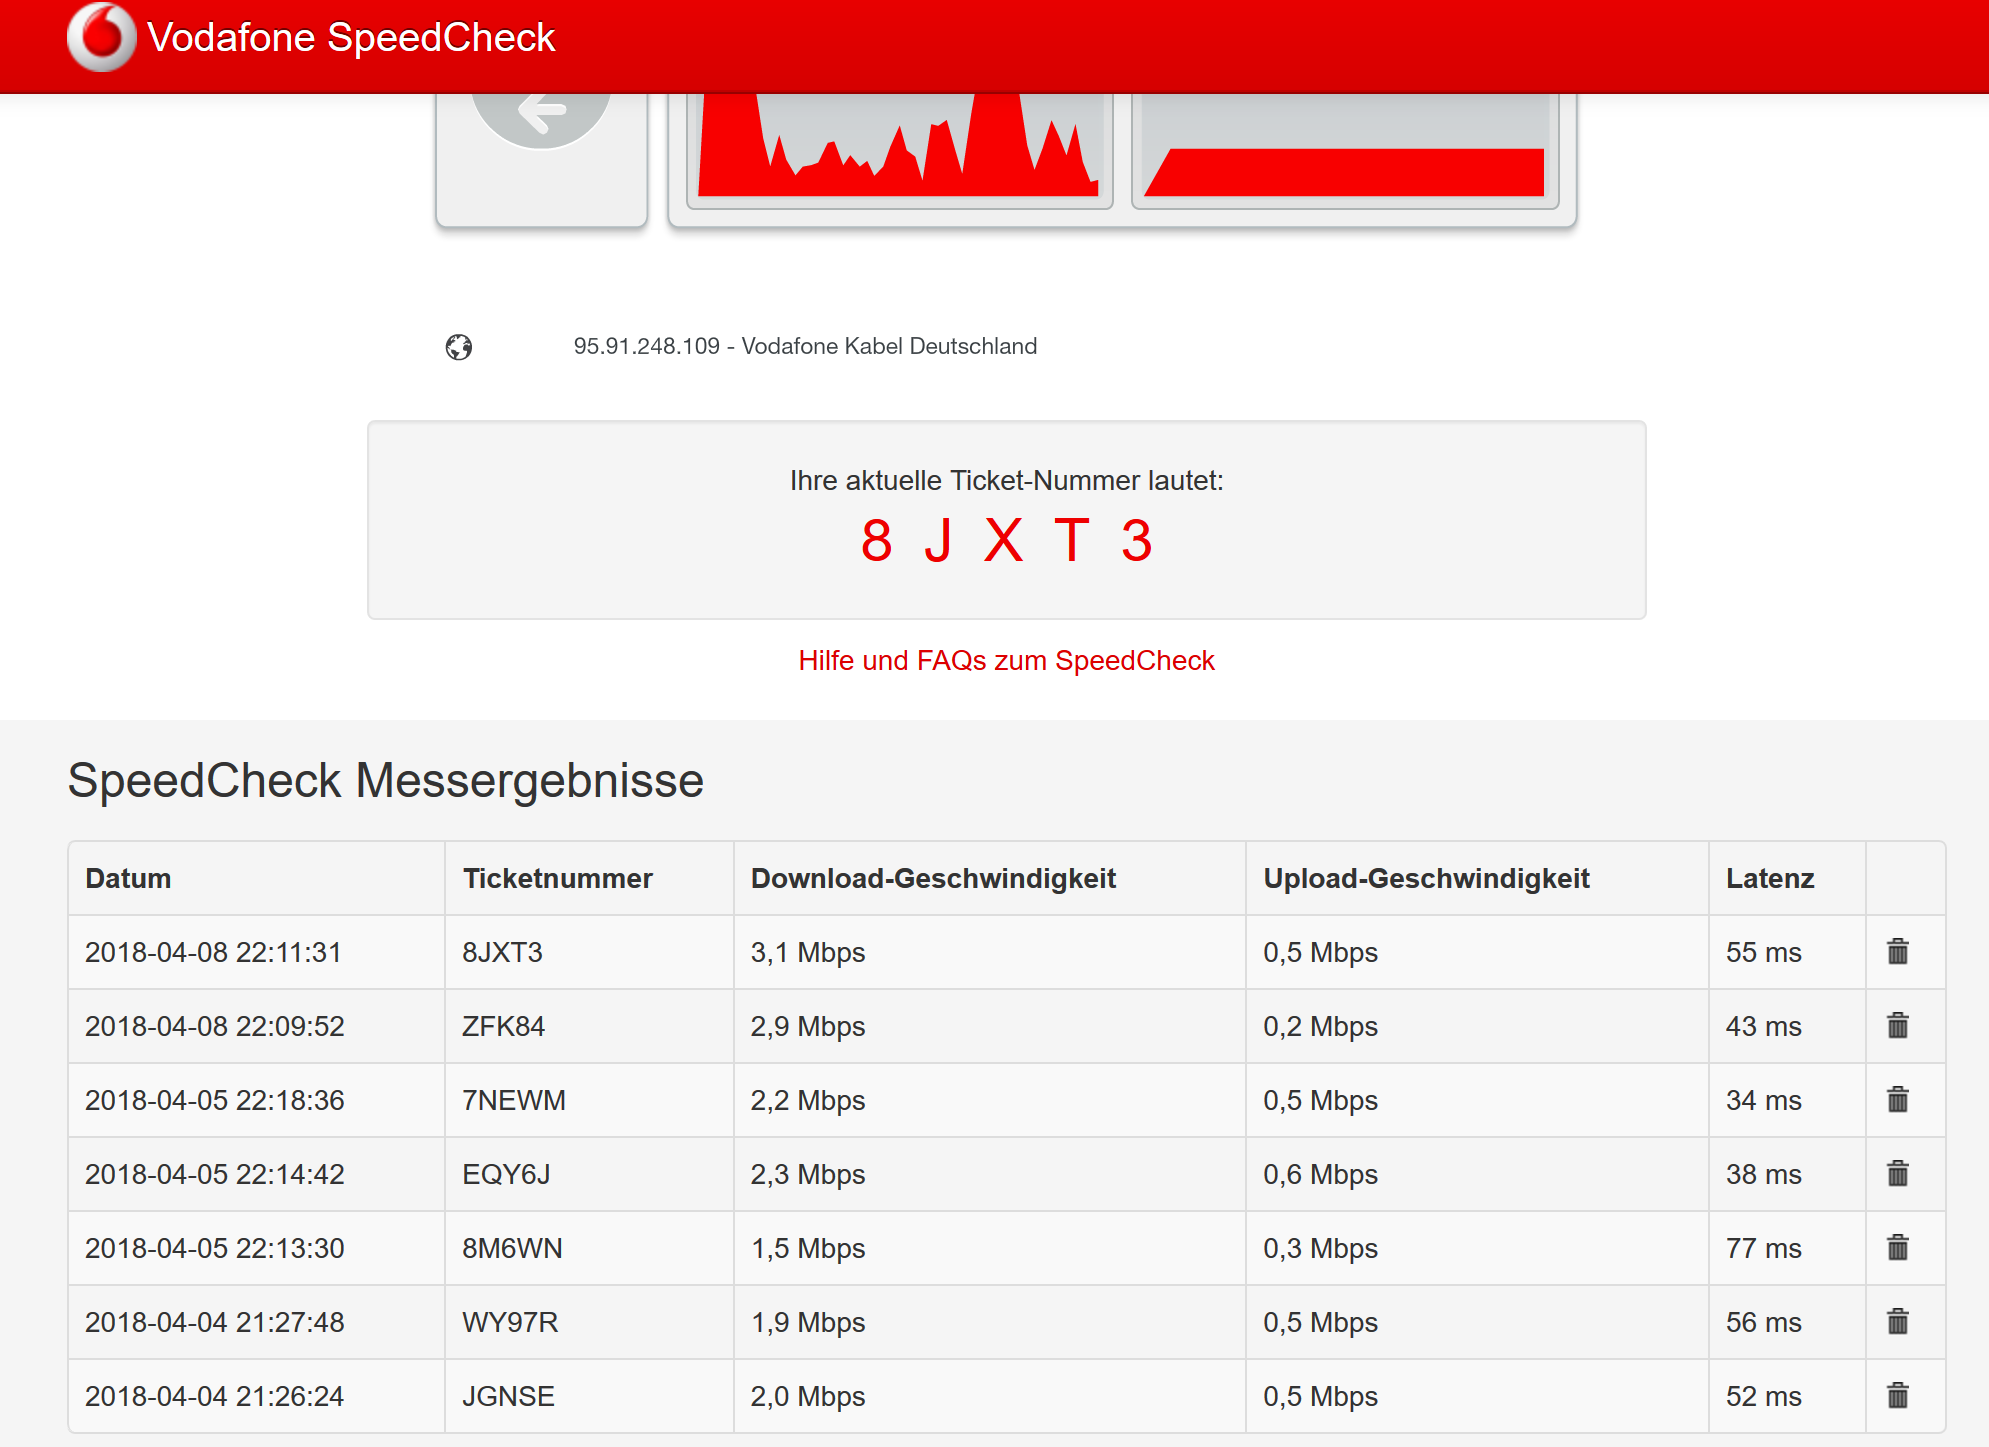Delete the WY97R measurement row
1989x1447 pixels.
tap(1897, 1321)
